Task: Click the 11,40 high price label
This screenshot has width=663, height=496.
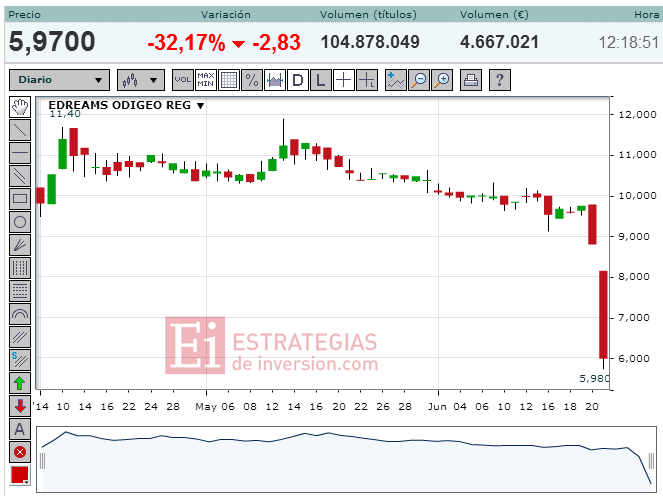Action: (65, 114)
